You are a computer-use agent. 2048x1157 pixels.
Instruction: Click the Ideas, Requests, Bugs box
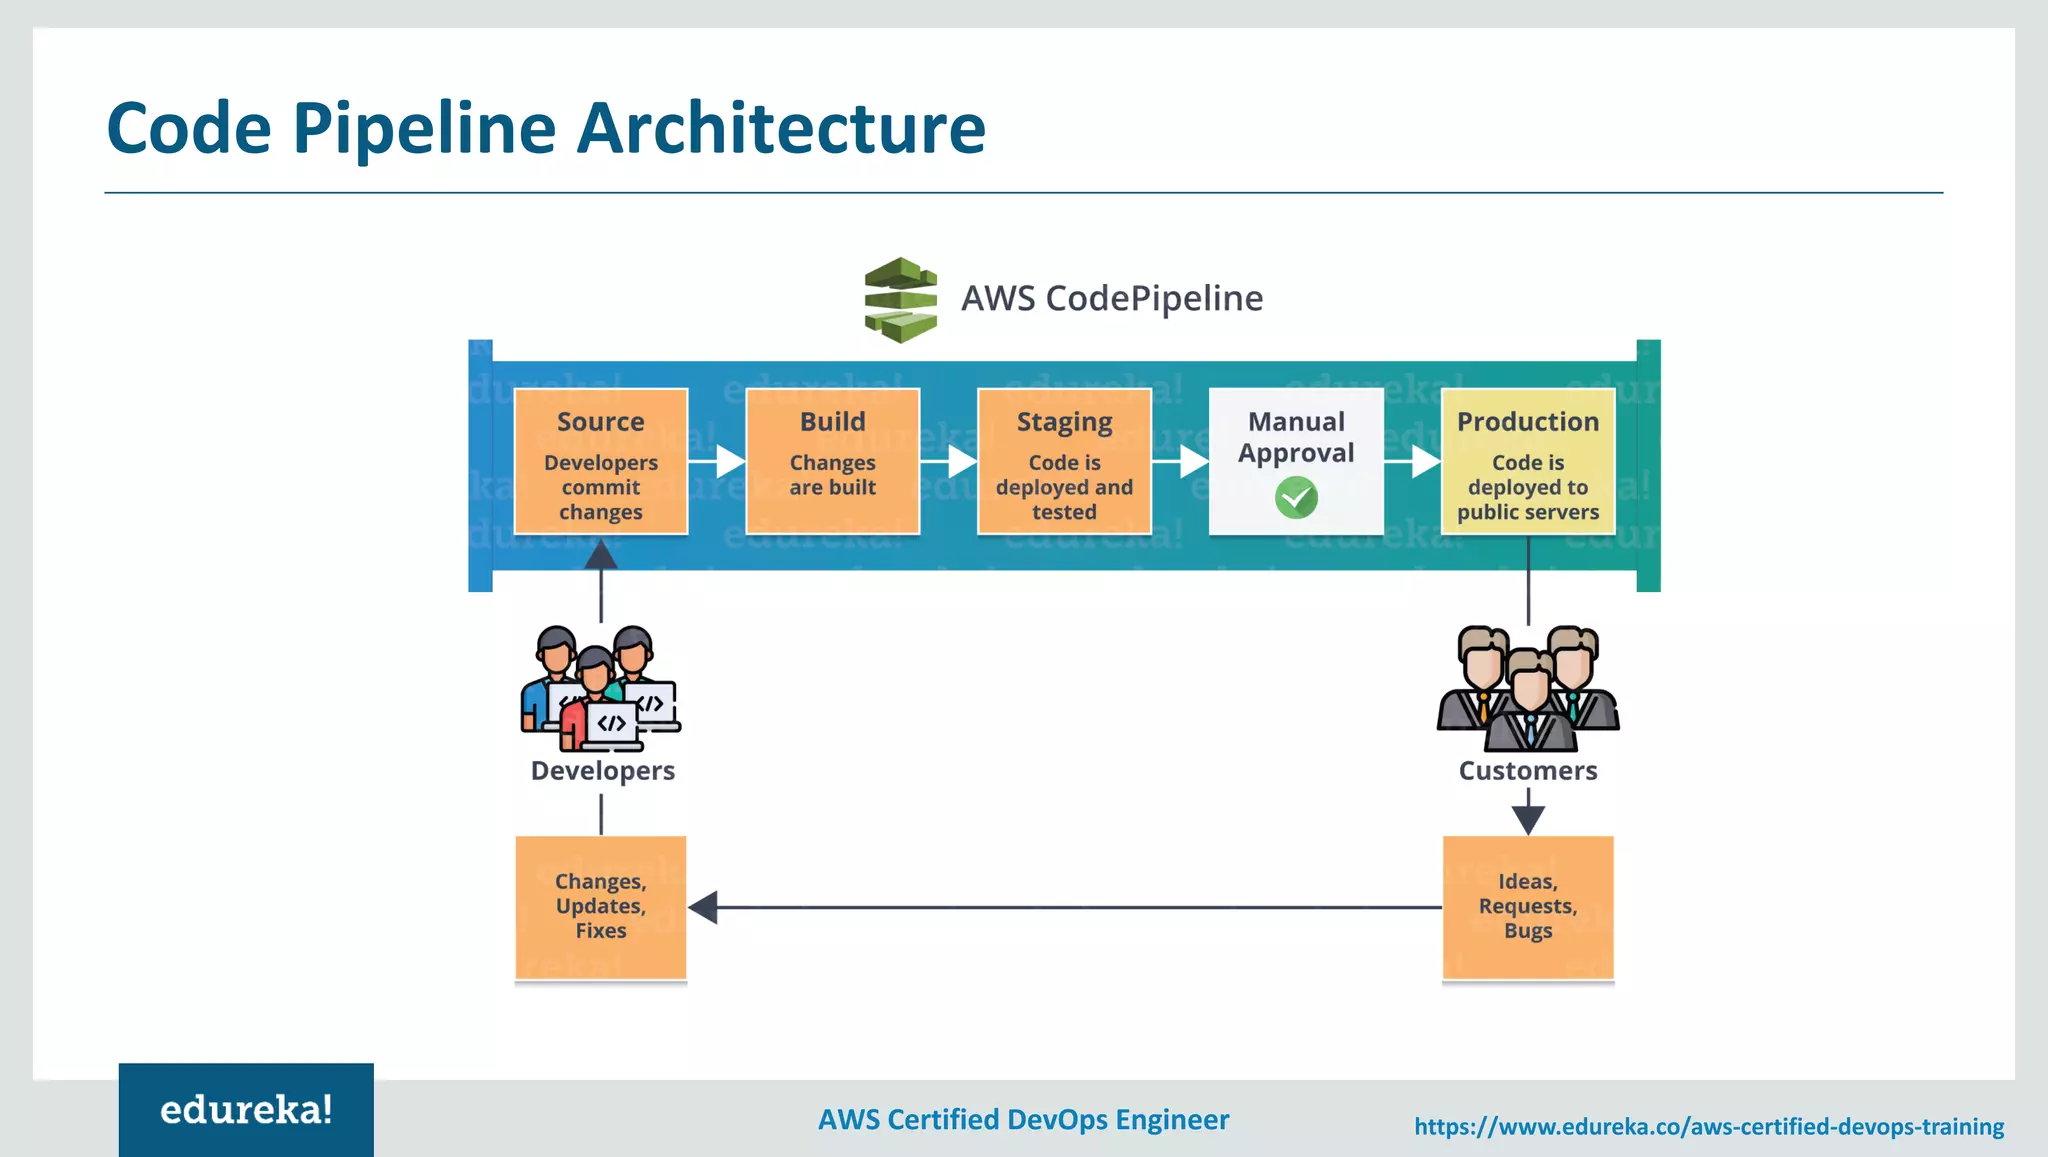(1528, 908)
